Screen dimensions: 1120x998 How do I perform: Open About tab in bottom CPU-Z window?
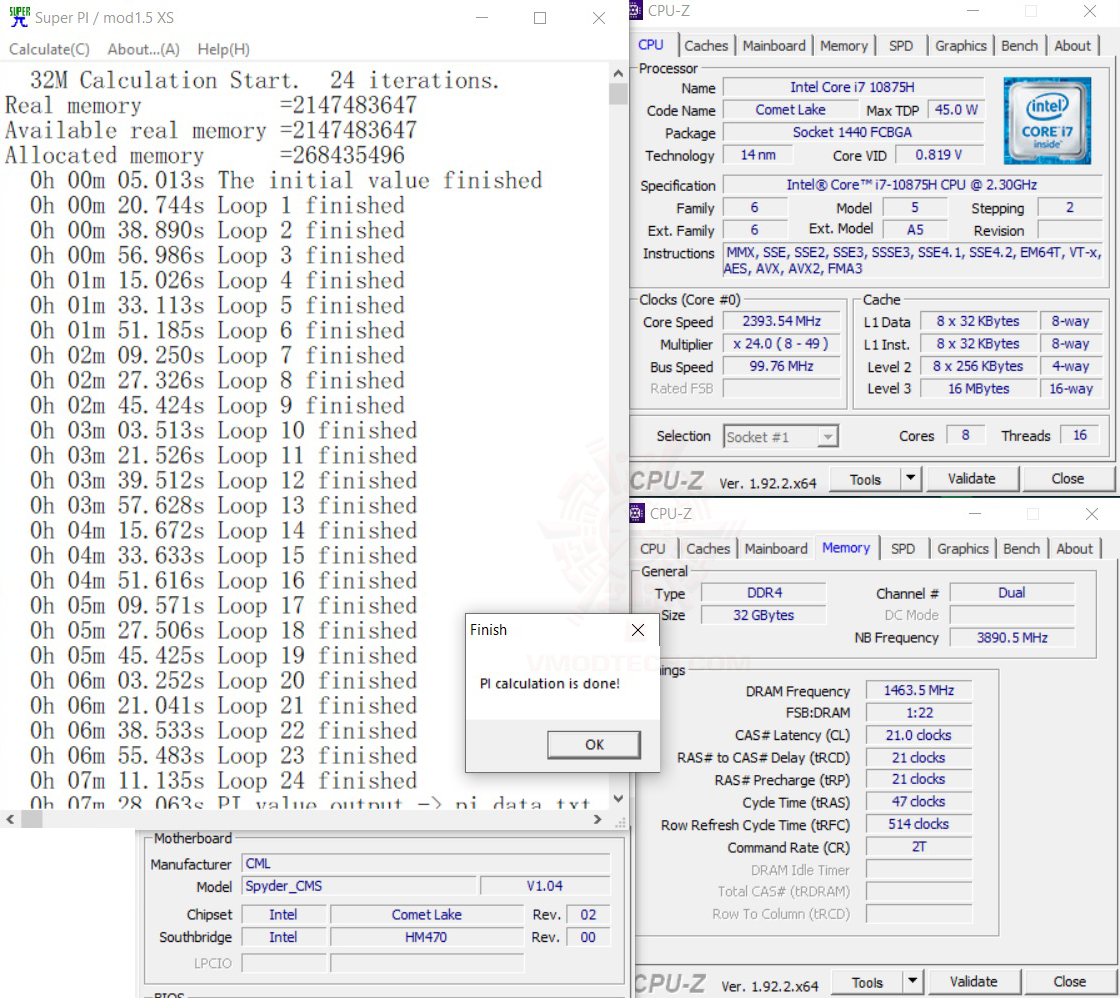[1074, 549]
